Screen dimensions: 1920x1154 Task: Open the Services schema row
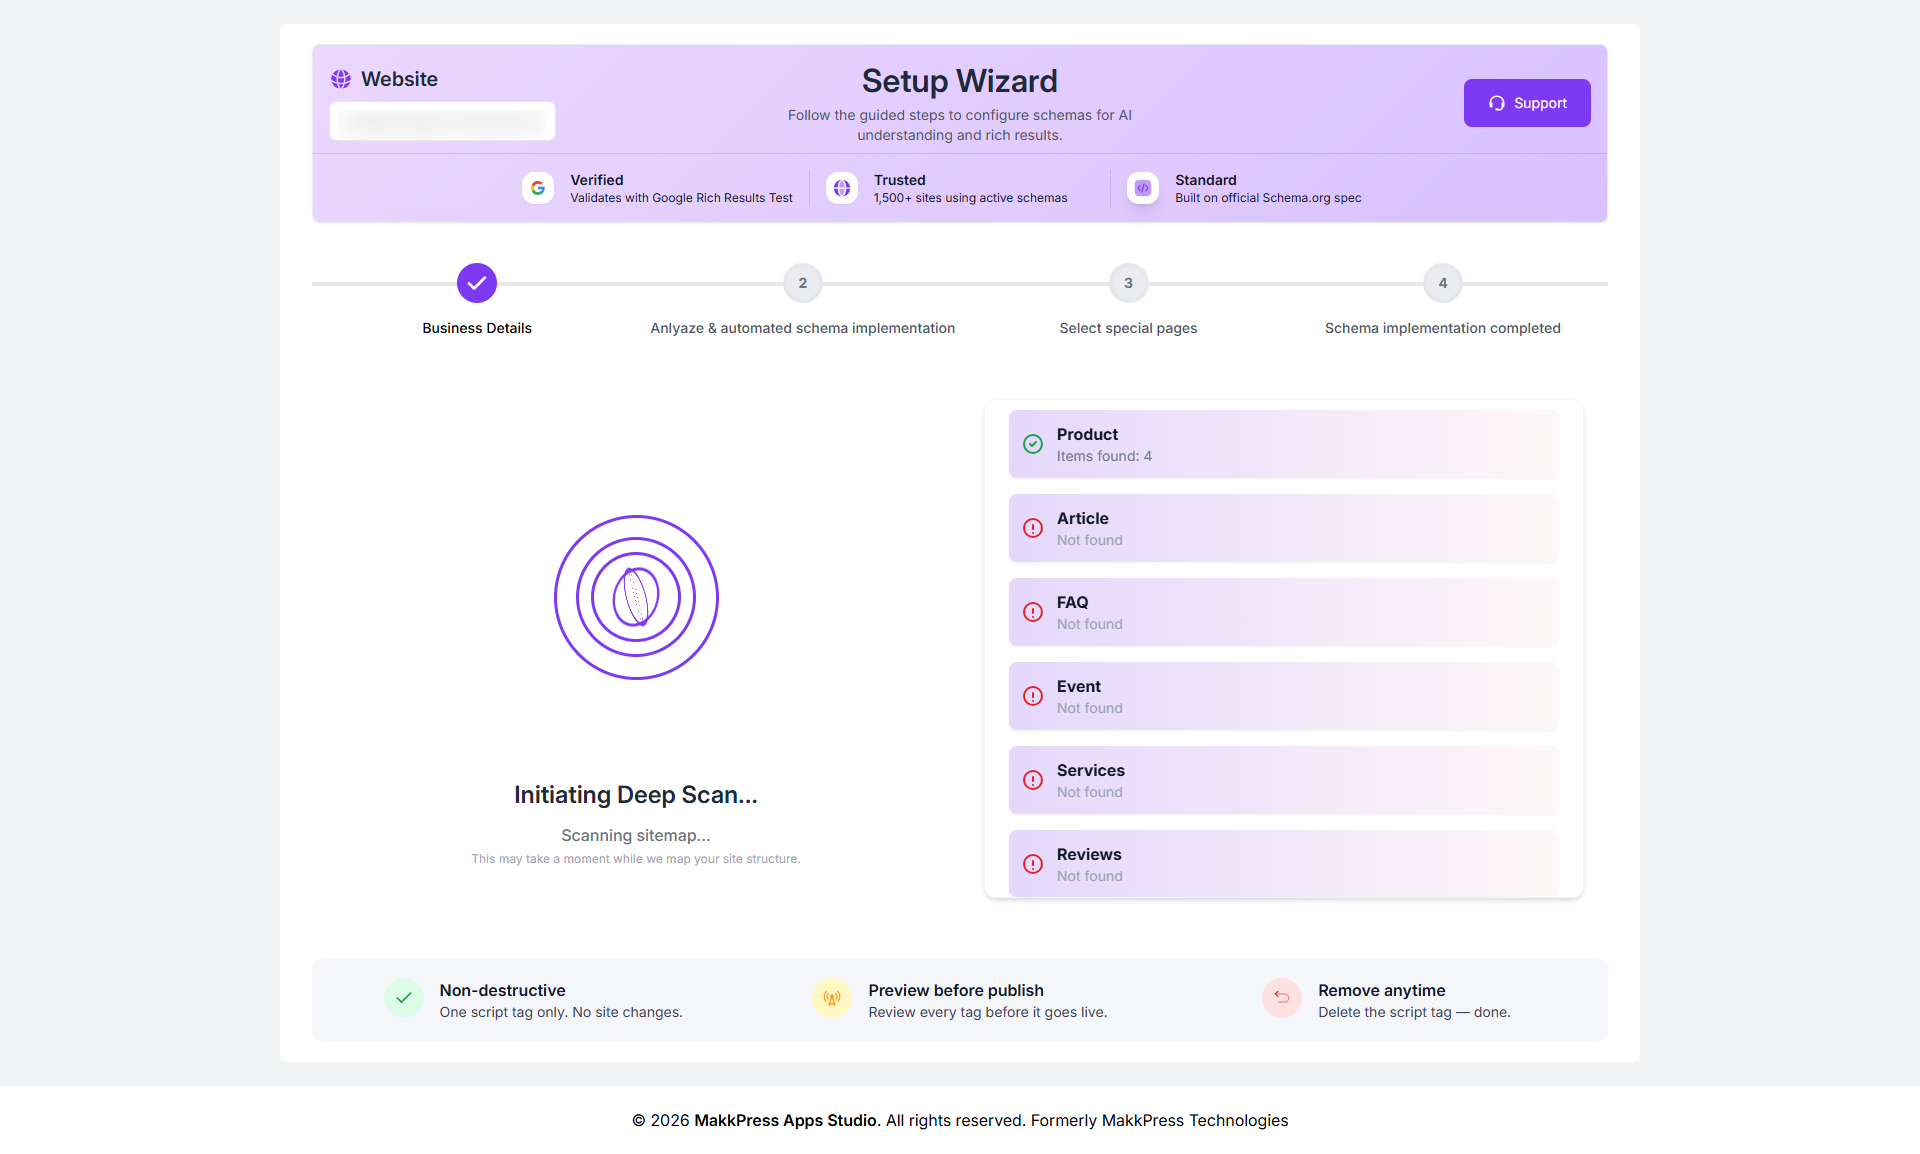coord(1283,780)
